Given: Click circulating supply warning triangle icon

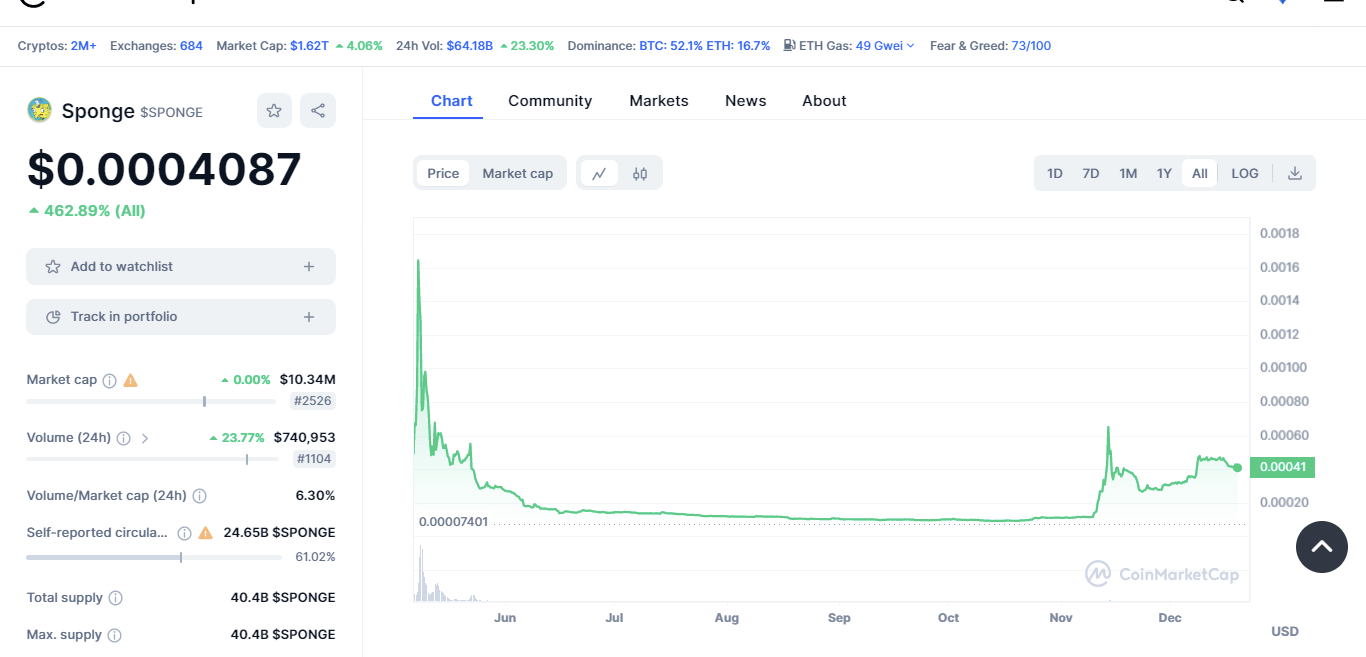Looking at the screenshot, I should [205, 533].
